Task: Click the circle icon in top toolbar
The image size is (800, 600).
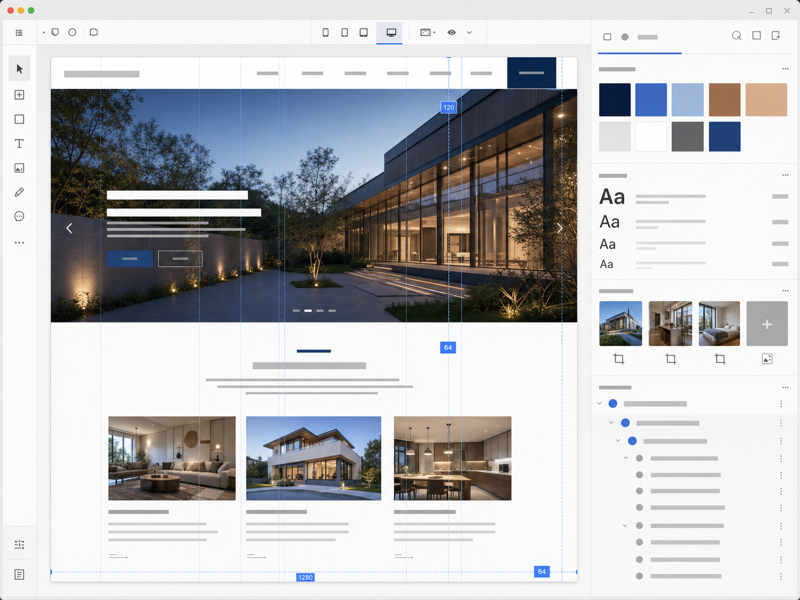Action: pos(72,32)
